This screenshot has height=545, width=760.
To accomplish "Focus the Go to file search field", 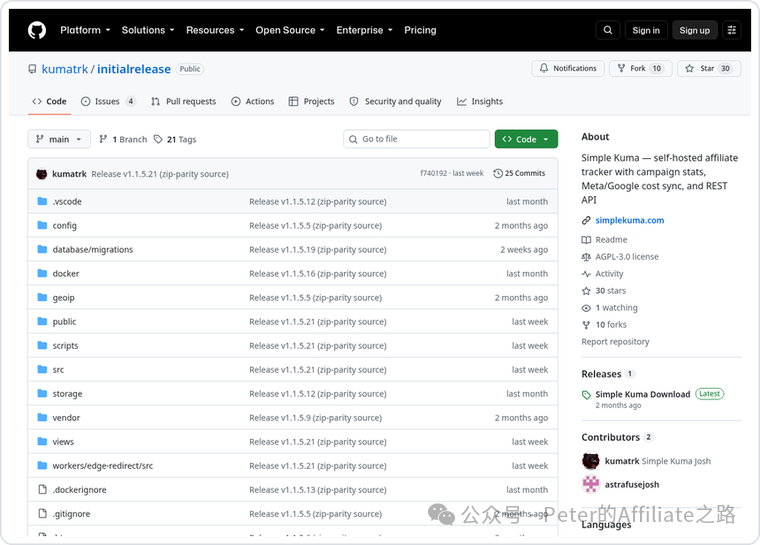I will (416, 139).
